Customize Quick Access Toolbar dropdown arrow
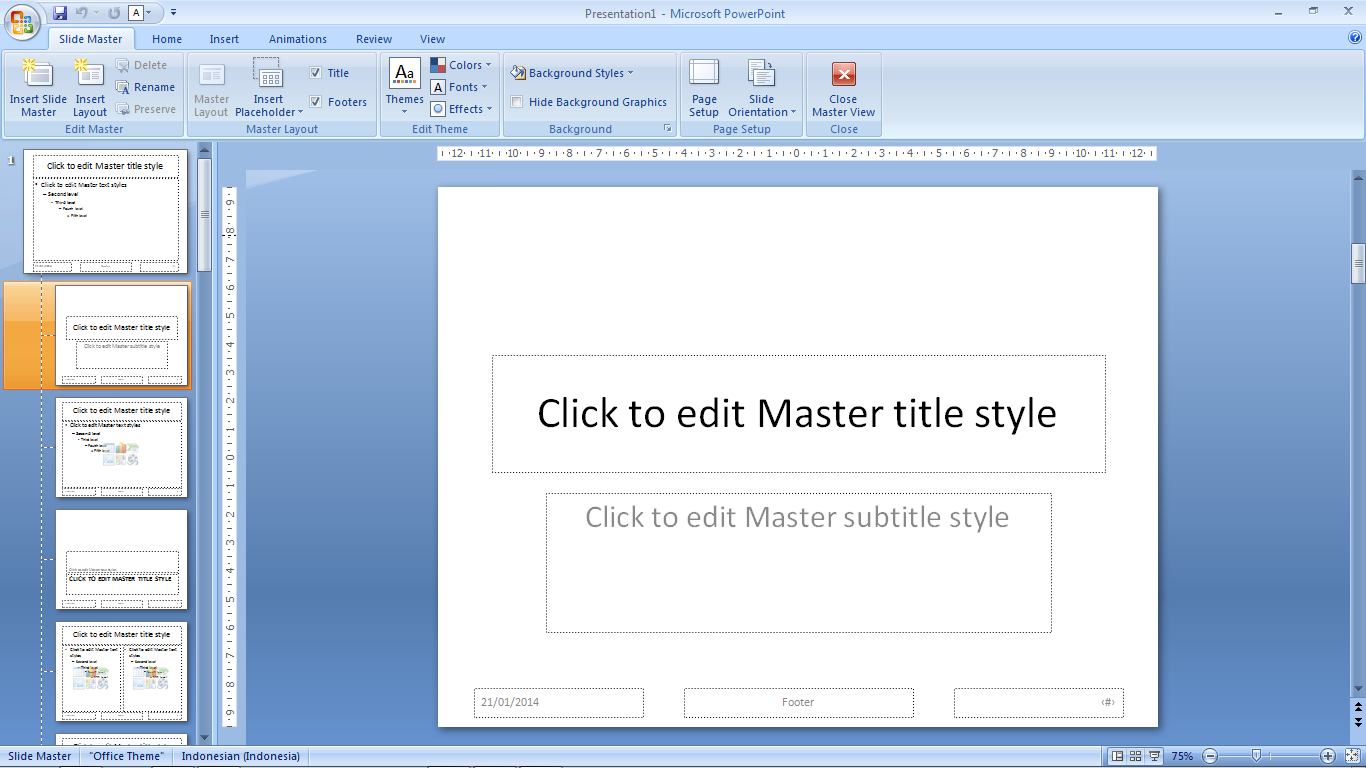Viewport: 1366px width, 768px height. pyautogui.click(x=173, y=13)
